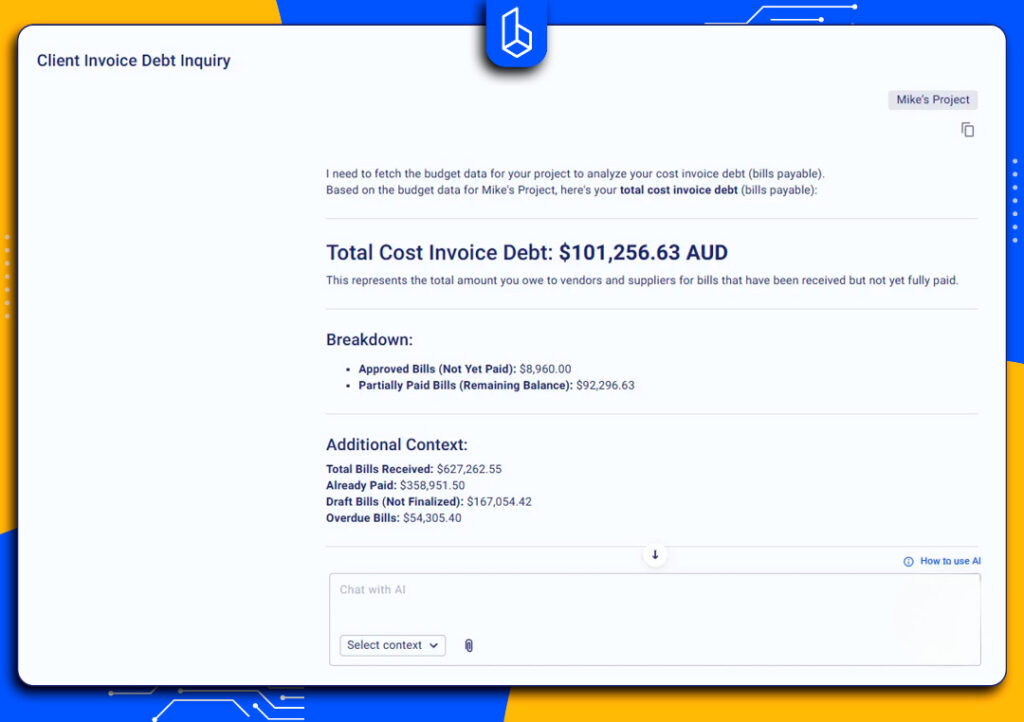Open the app logo at top center
This screenshot has width=1024, height=722.
(x=515, y=33)
